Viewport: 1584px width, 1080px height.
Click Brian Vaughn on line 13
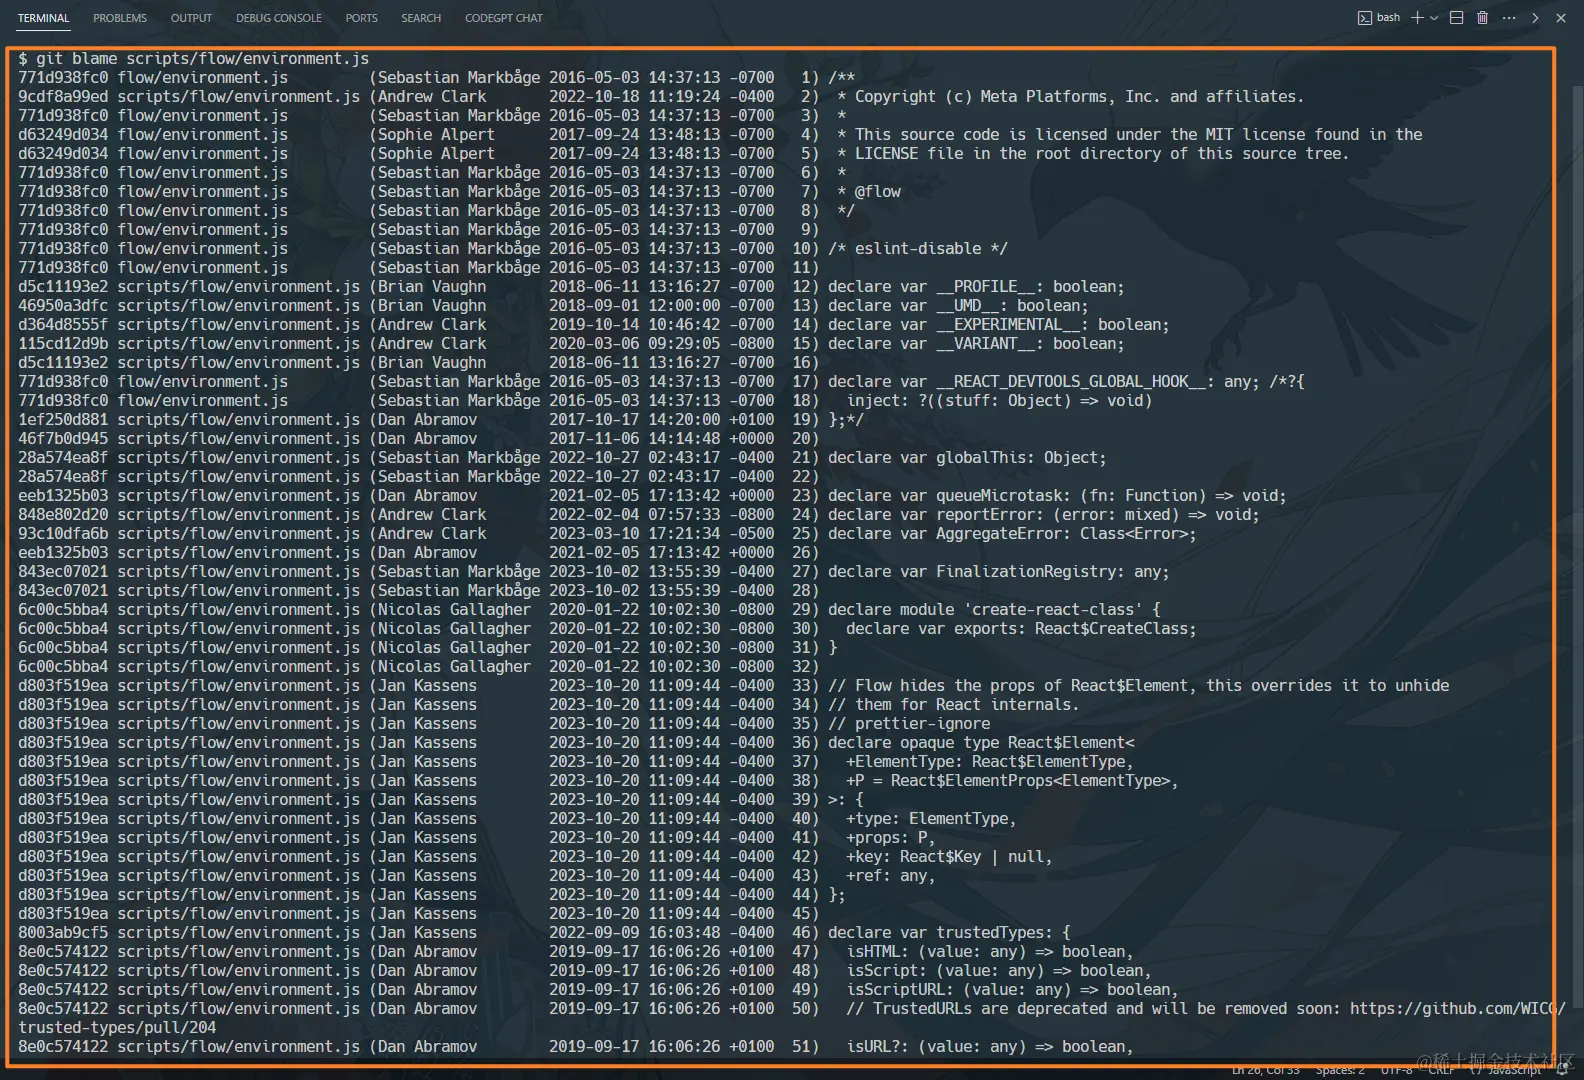[x=432, y=306]
